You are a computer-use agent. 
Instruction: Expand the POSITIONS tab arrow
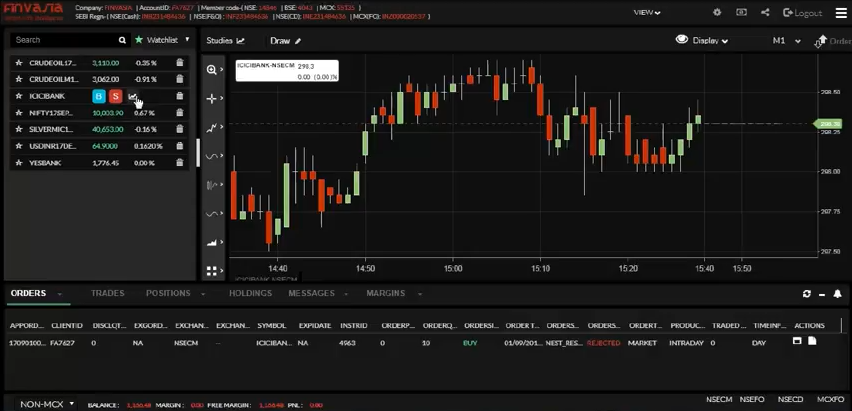[x=203, y=294]
